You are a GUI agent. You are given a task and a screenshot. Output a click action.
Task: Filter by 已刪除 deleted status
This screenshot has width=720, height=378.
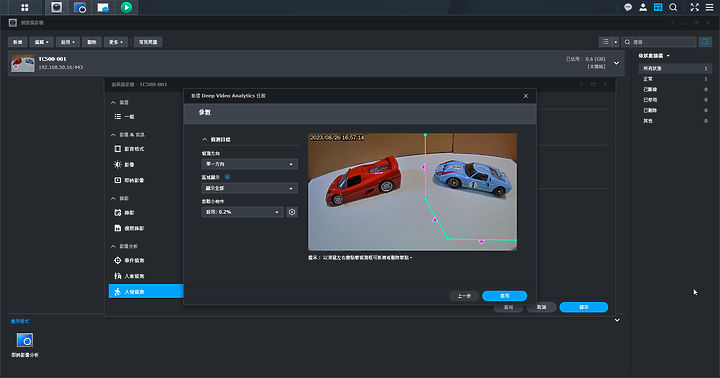tap(675, 110)
